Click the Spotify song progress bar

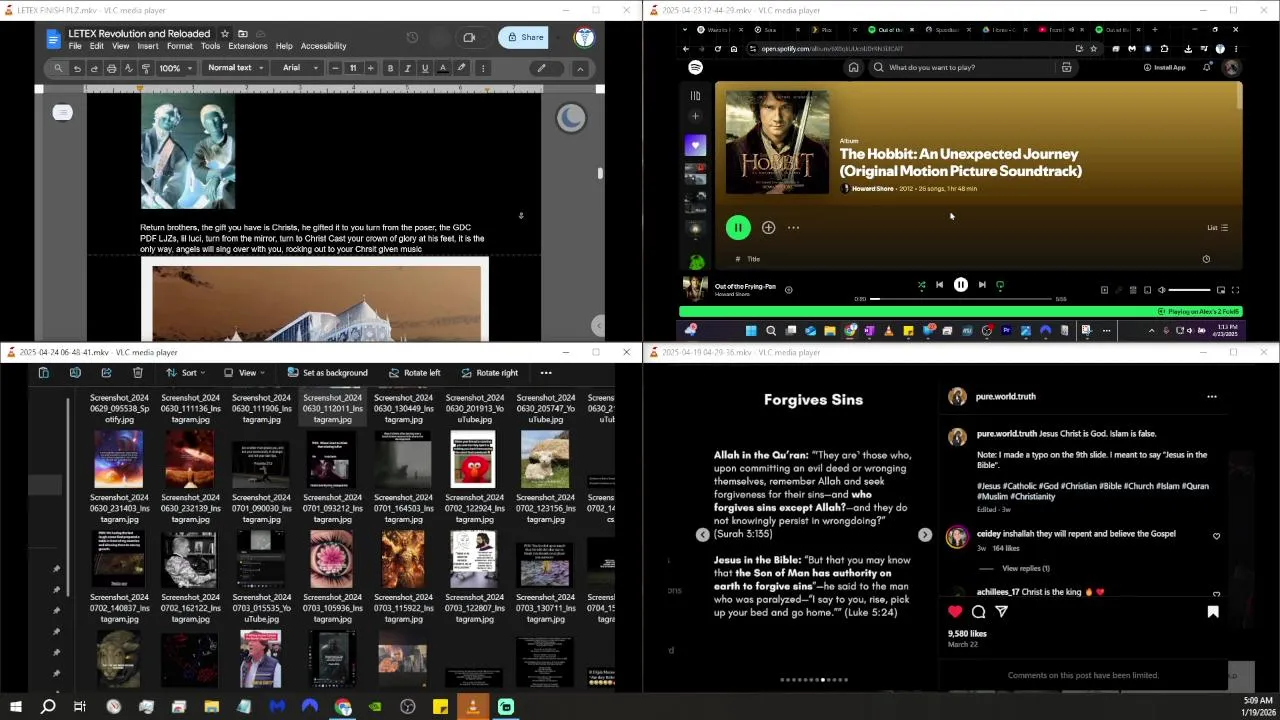961,298
